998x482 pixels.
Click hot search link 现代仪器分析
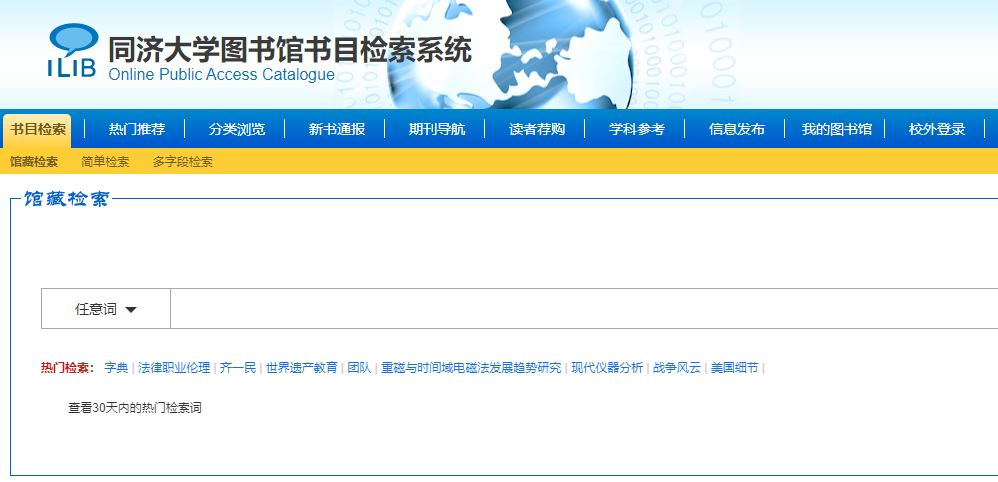607,367
